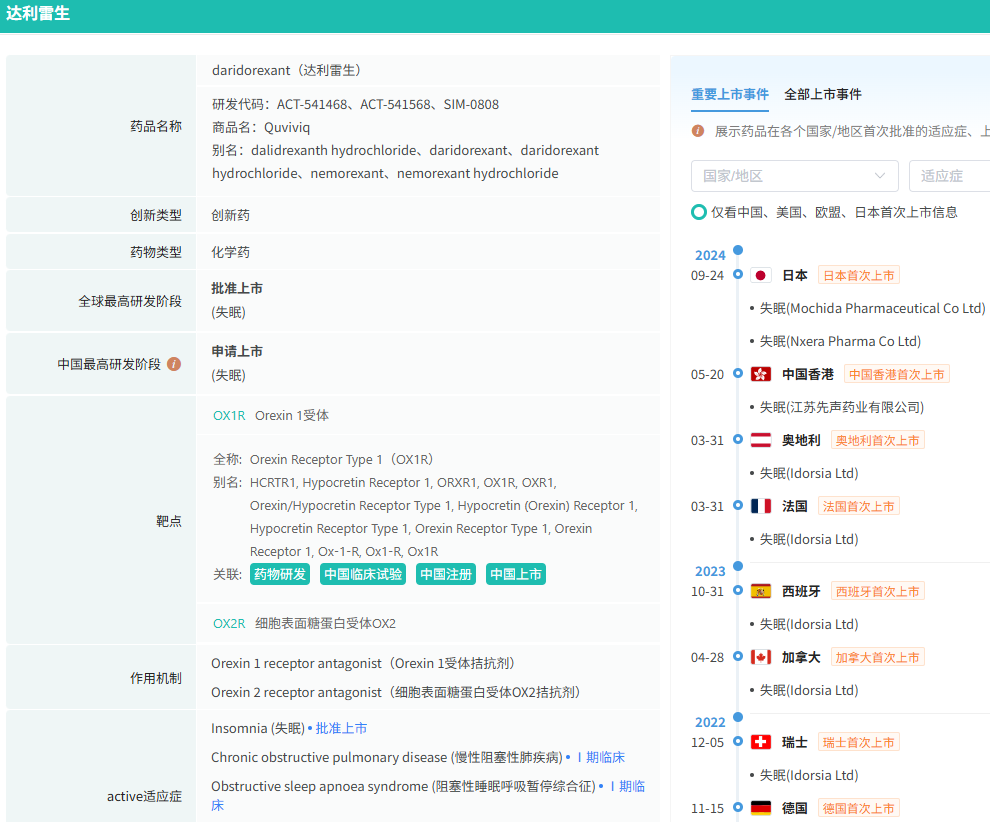Open the 适应症 dropdown filter
Viewport: 990px width, 822px height.
pyautogui.click(x=950, y=176)
